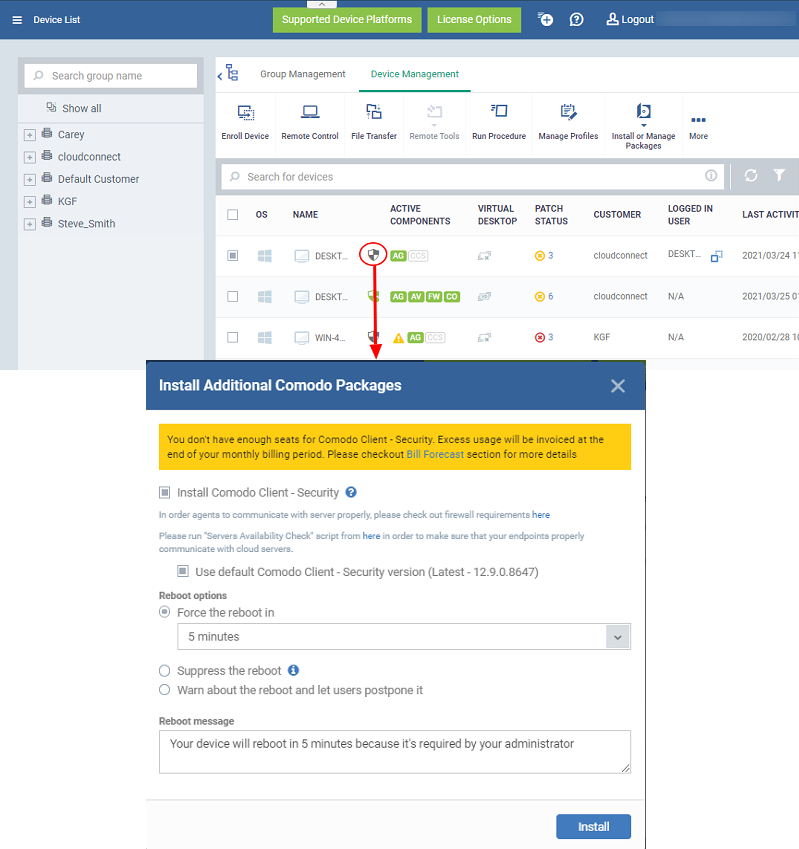Image resolution: width=799 pixels, height=849 pixels.
Task: Click the Logout link
Action: tap(630, 19)
